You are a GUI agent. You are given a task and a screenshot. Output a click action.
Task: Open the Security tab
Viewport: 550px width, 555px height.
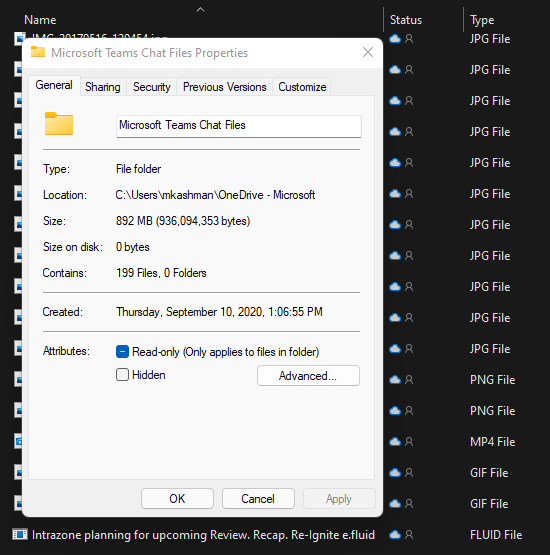(151, 87)
